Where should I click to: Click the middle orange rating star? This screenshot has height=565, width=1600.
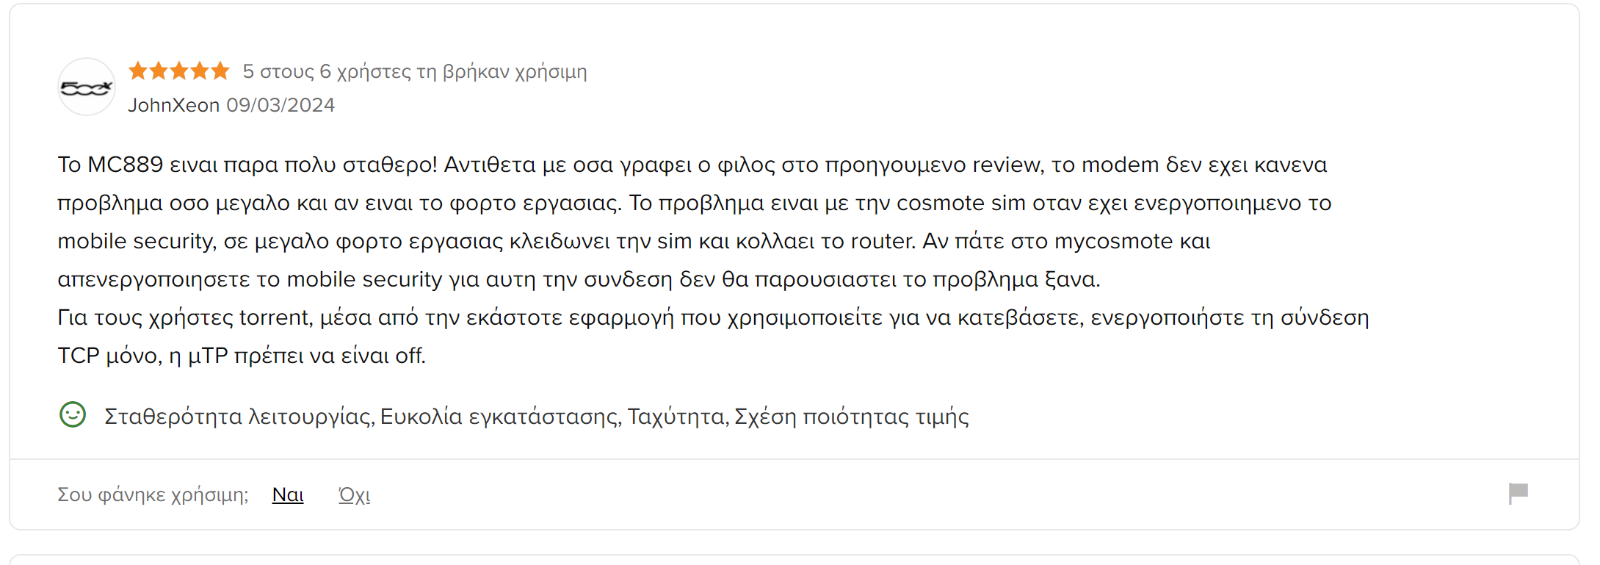[179, 70]
